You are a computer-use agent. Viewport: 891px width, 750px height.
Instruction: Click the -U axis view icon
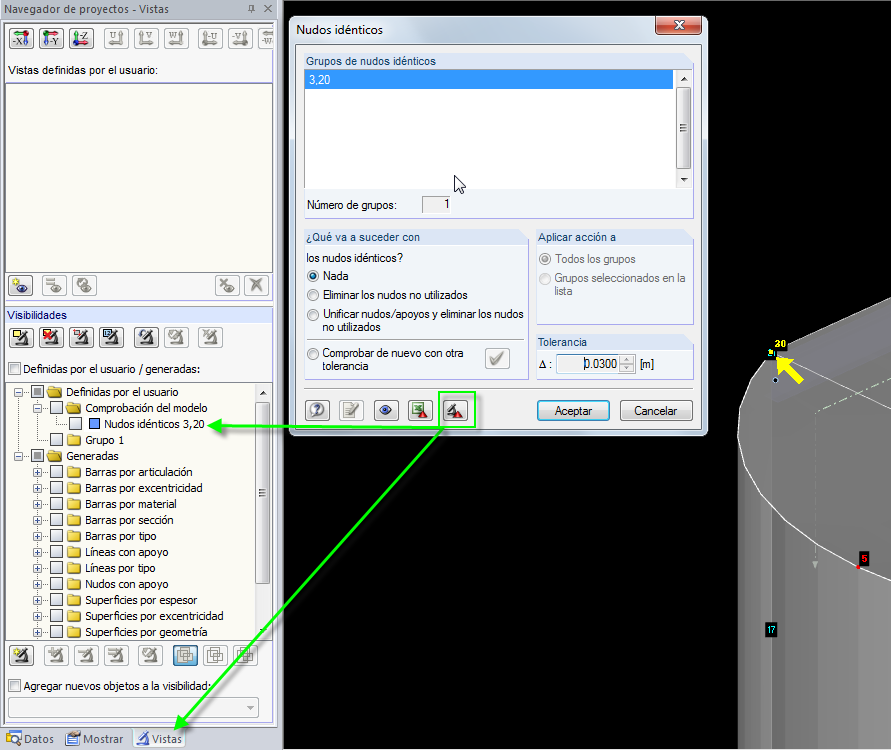(x=210, y=39)
